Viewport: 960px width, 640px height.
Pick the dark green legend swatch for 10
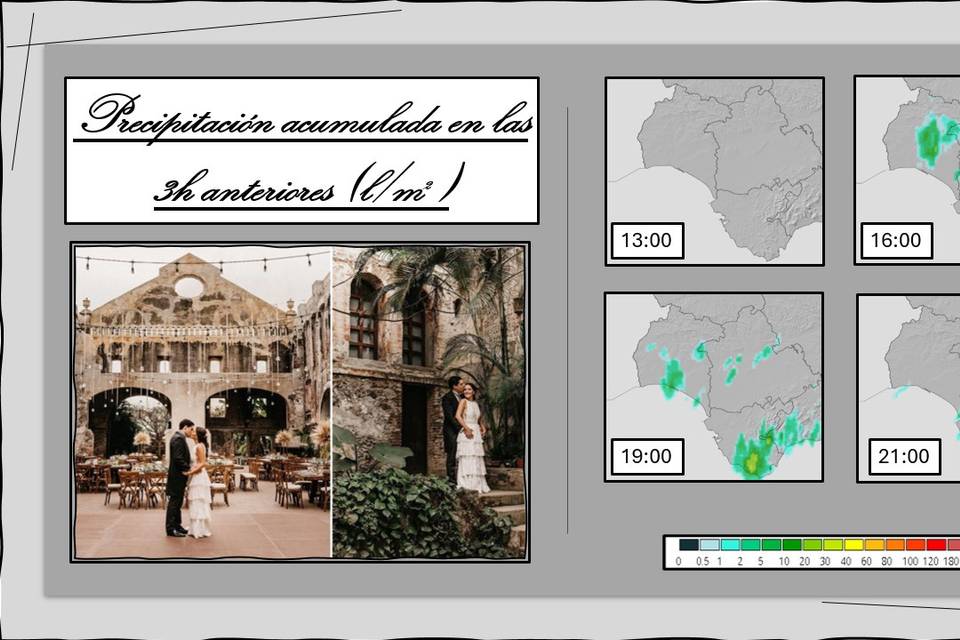point(792,544)
